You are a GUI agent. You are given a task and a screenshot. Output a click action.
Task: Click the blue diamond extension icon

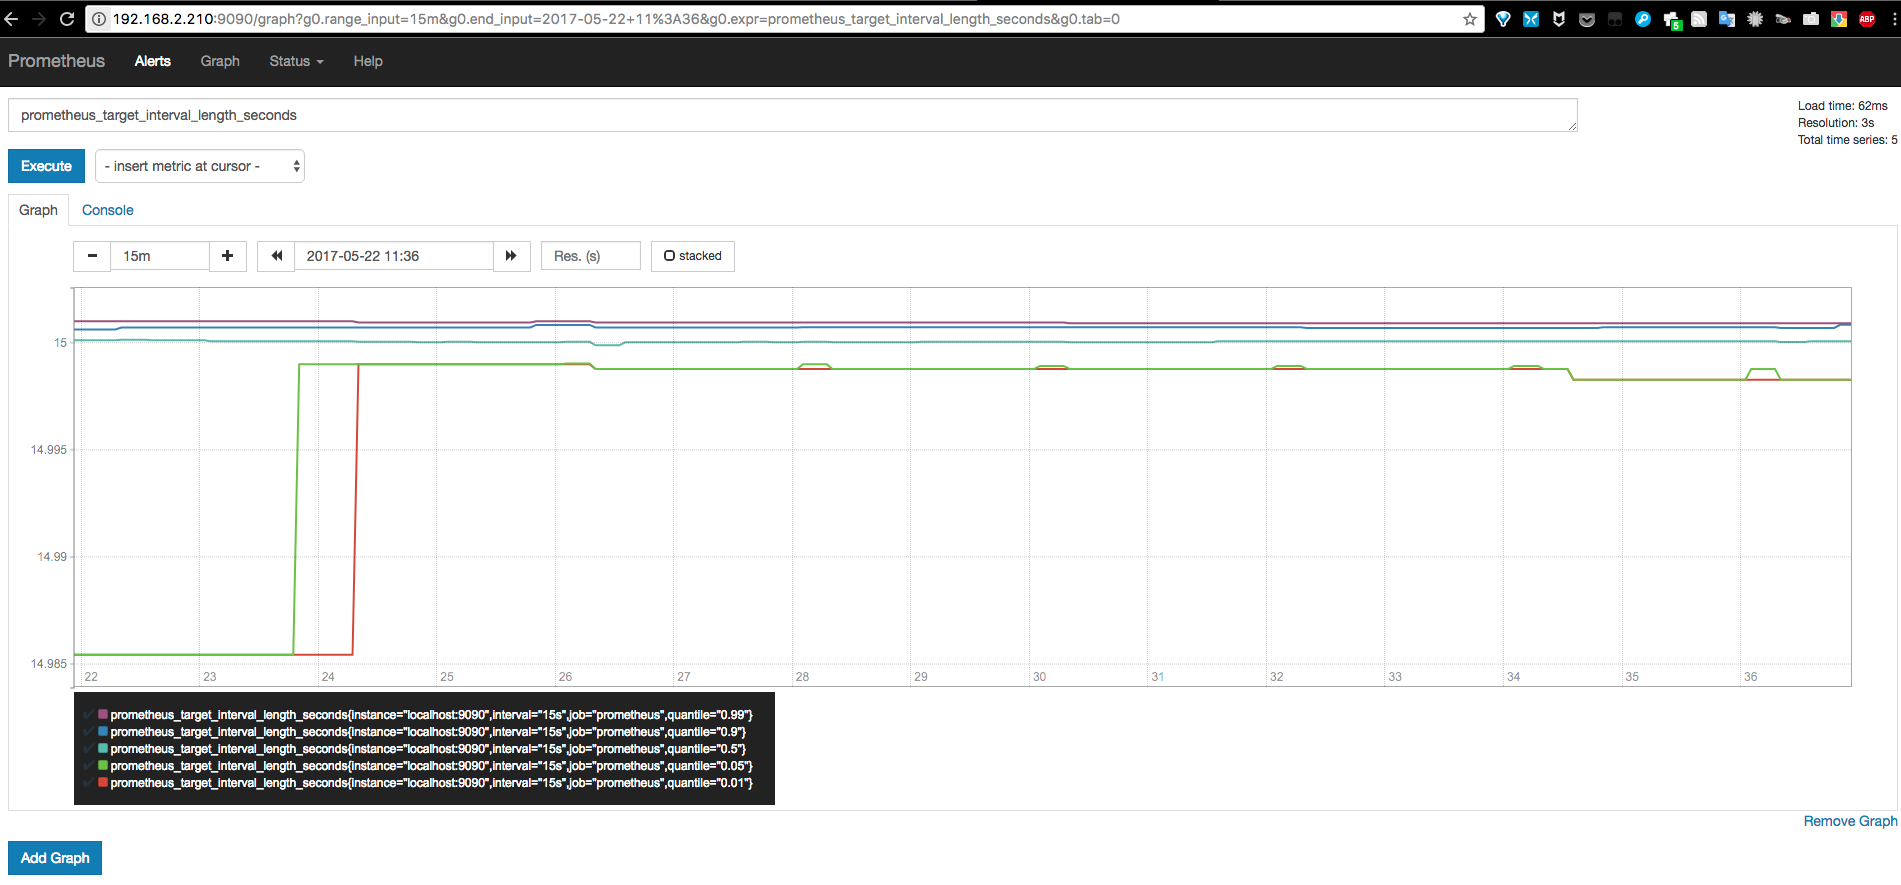(x=1503, y=19)
